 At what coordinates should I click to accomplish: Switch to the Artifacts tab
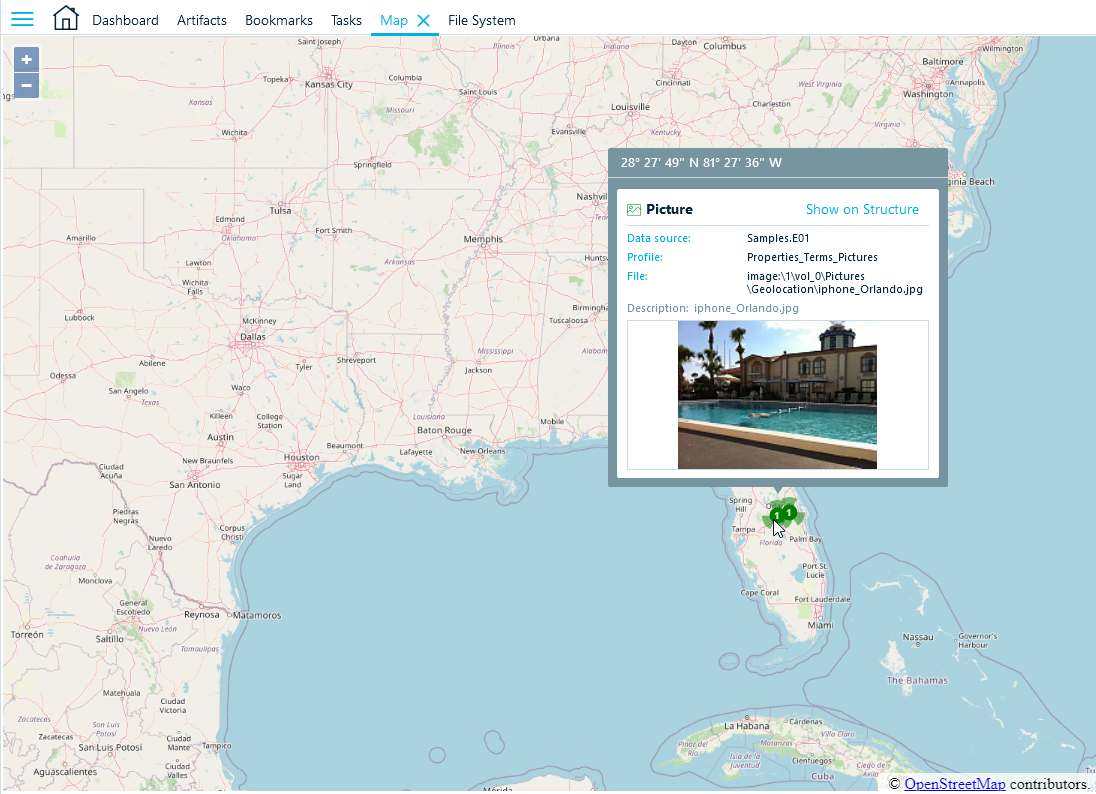coord(202,20)
